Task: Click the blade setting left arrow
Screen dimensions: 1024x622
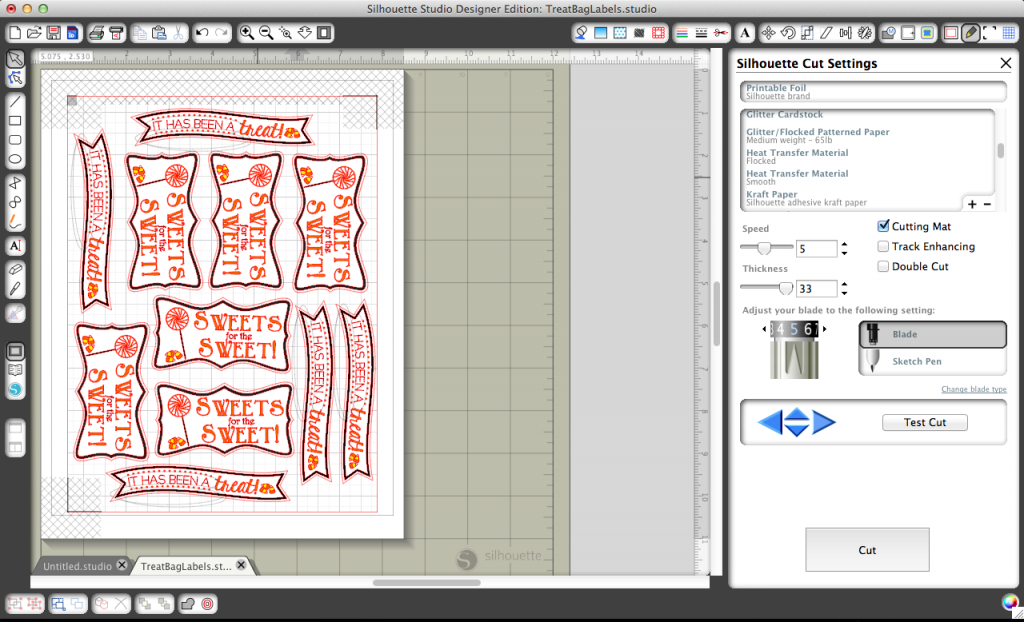Action: (x=765, y=329)
